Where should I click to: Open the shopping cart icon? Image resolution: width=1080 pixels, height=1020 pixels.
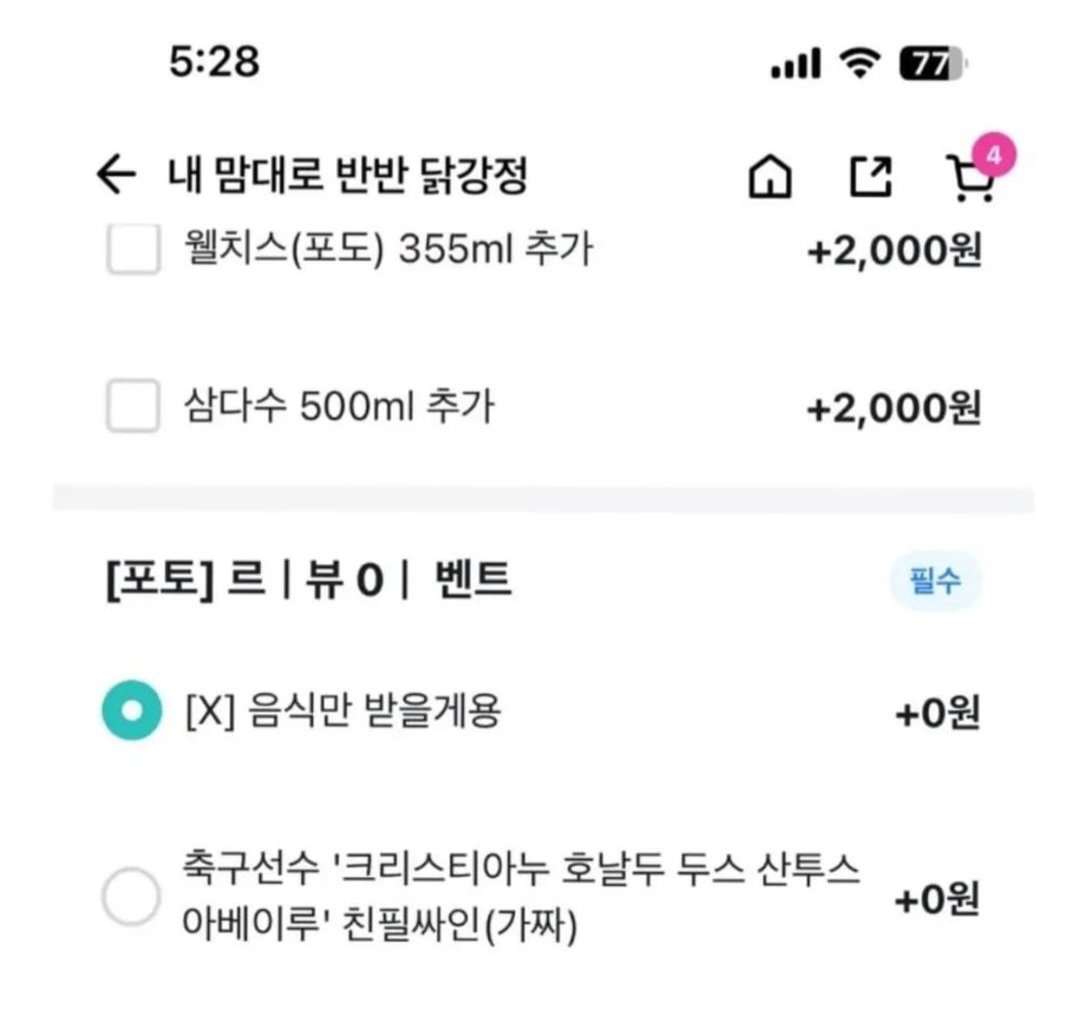966,183
